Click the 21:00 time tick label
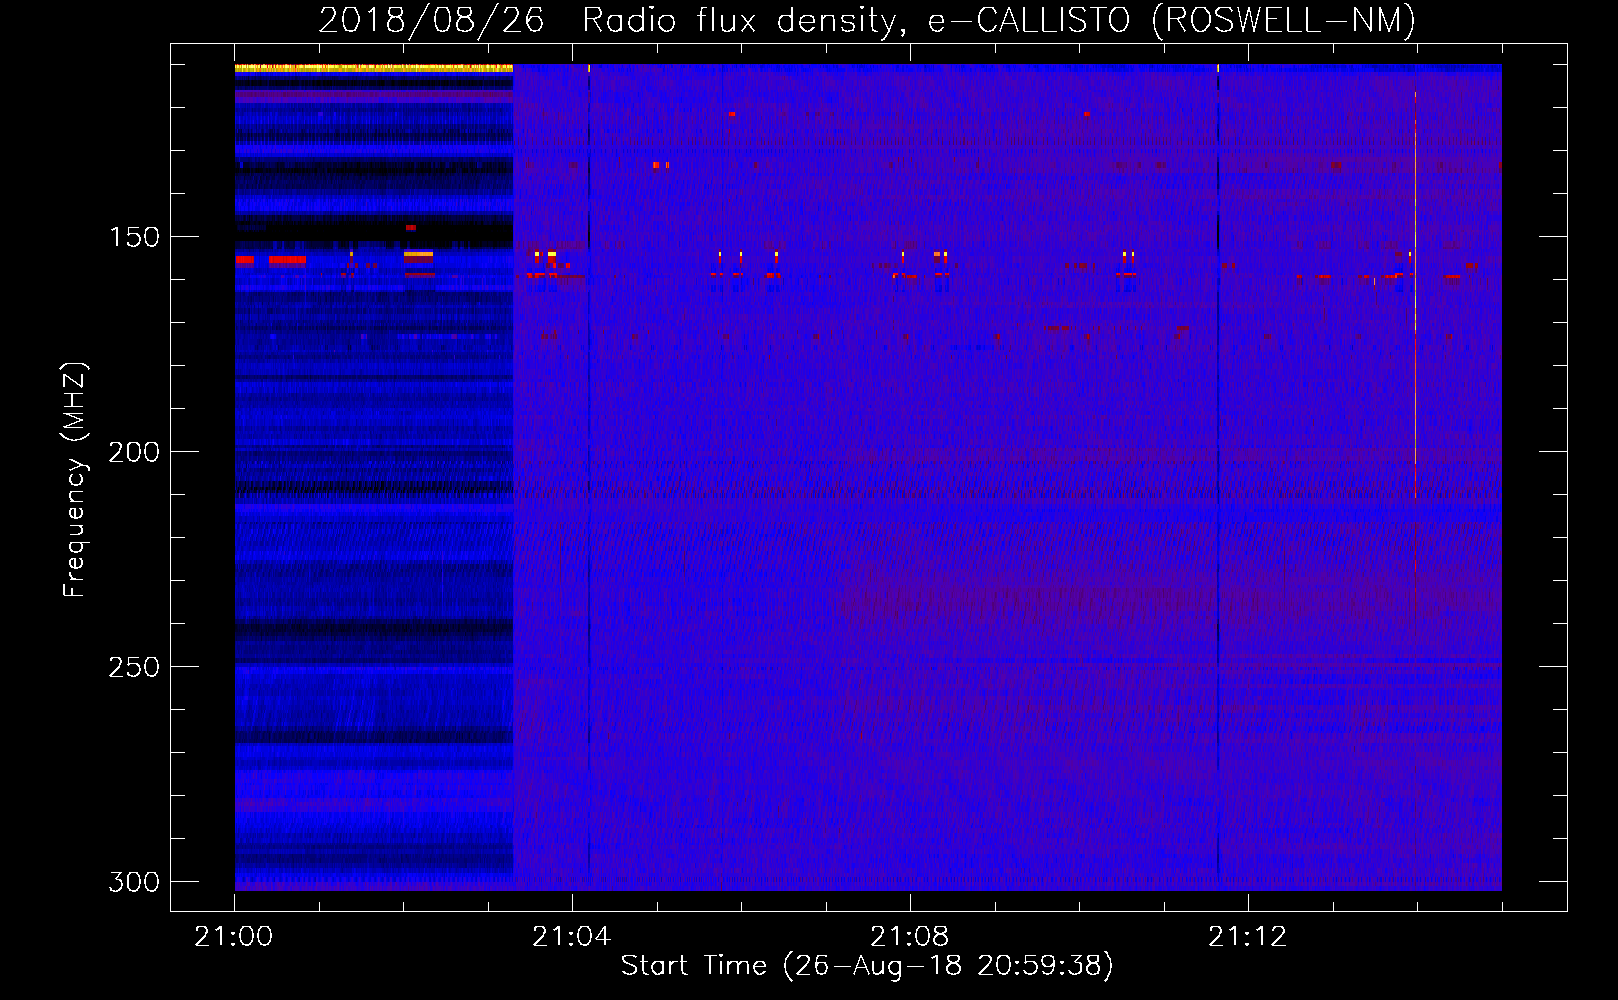Screen dimensions: 1618x1000 click(234, 937)
